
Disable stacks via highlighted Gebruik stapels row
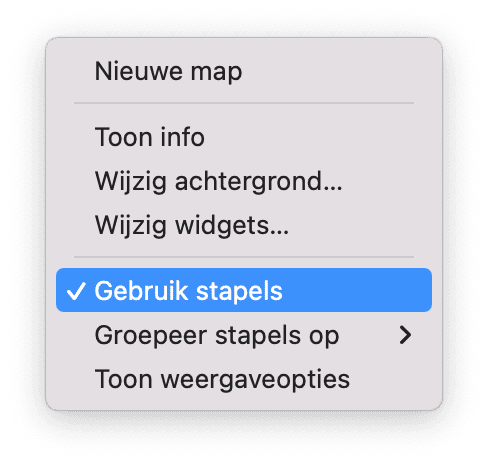(244, 290)
